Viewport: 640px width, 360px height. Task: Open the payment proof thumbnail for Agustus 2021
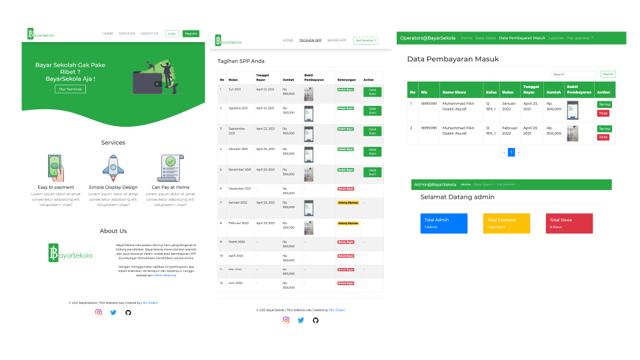click(x=309, y=113)
